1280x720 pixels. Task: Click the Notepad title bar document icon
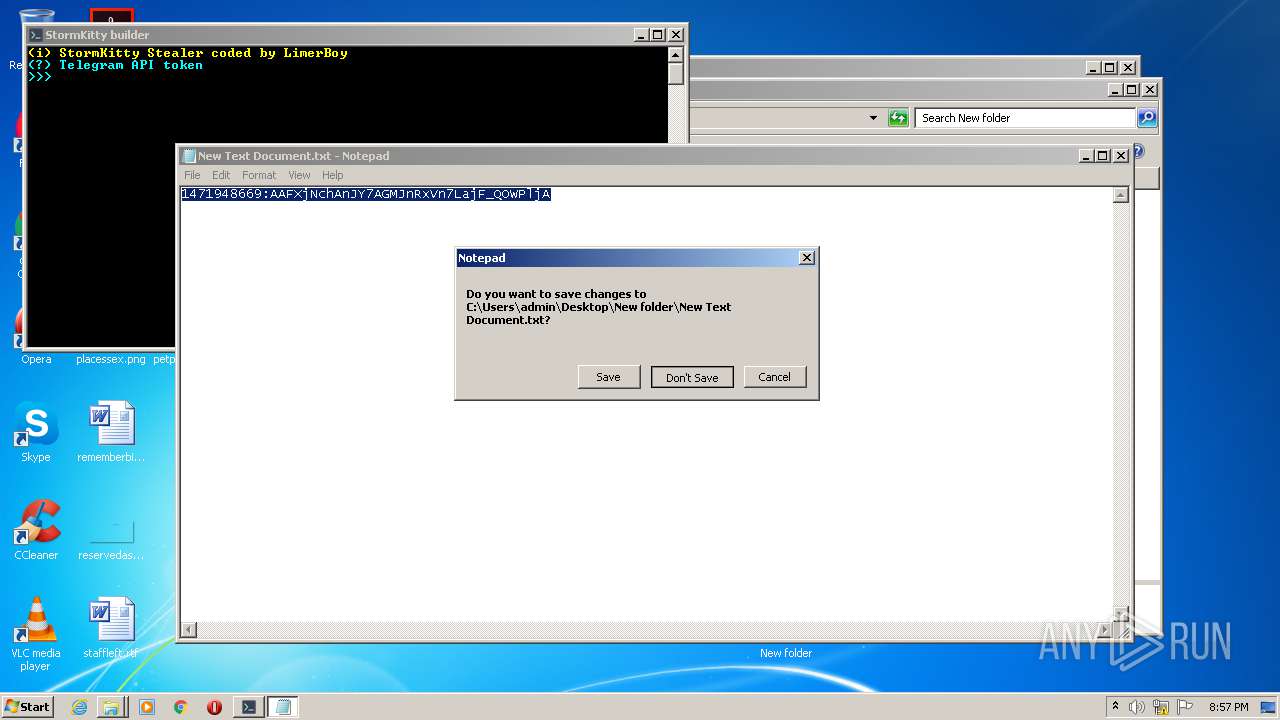click(x=189, y=156)
